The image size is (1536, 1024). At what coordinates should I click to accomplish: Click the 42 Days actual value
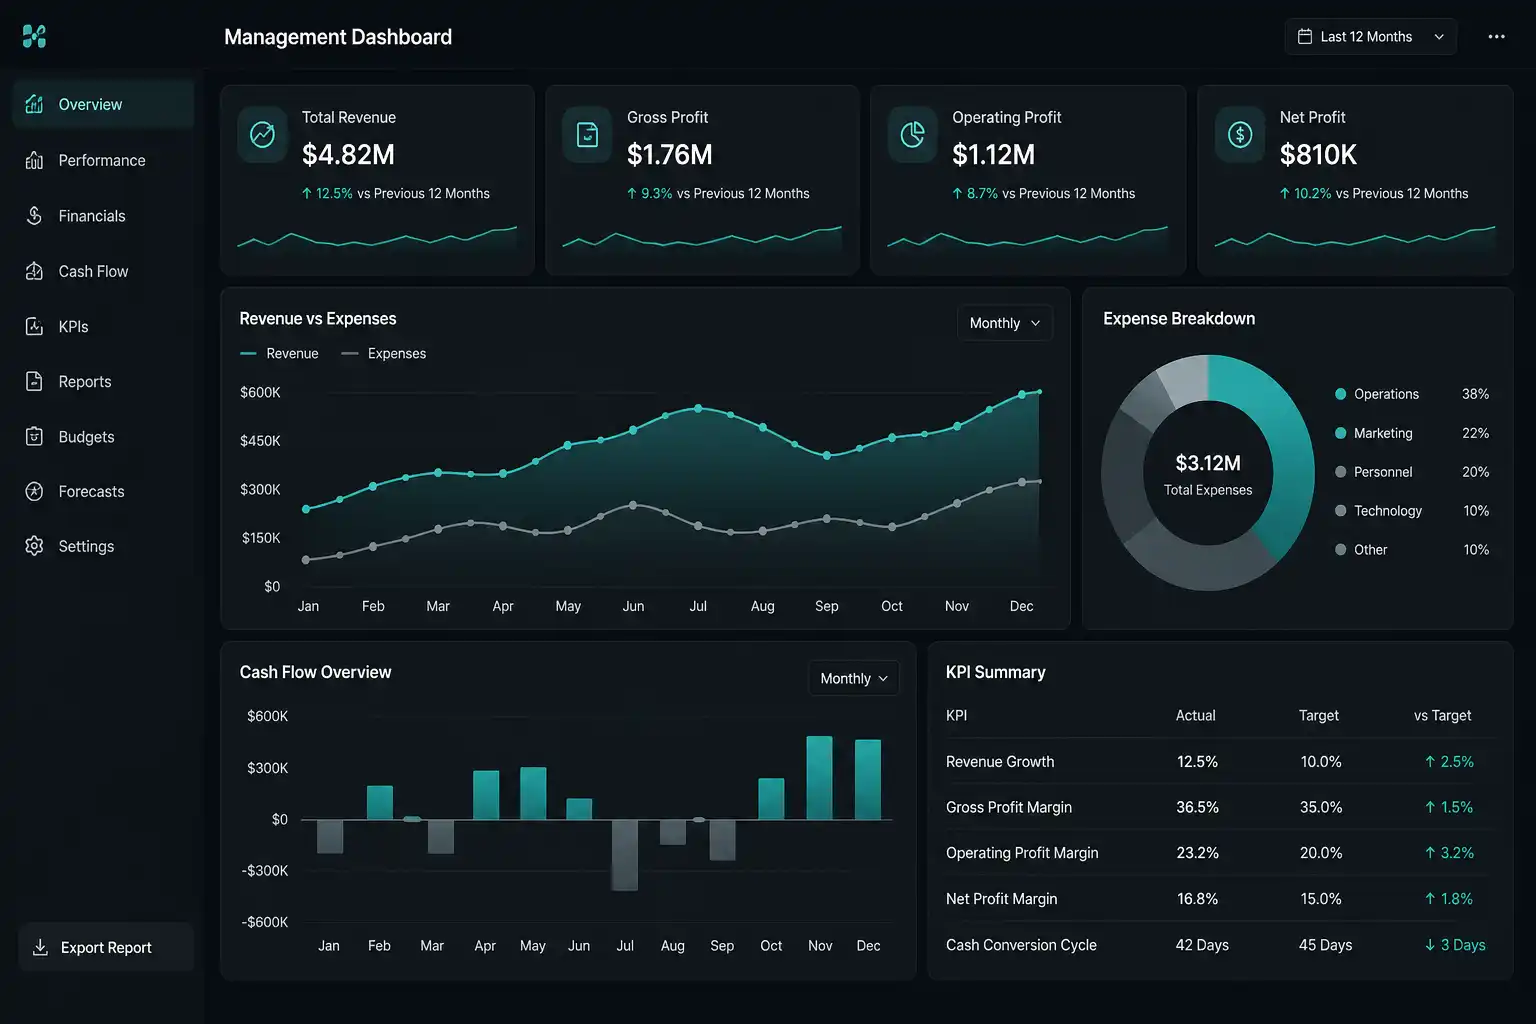[1202, 945]
